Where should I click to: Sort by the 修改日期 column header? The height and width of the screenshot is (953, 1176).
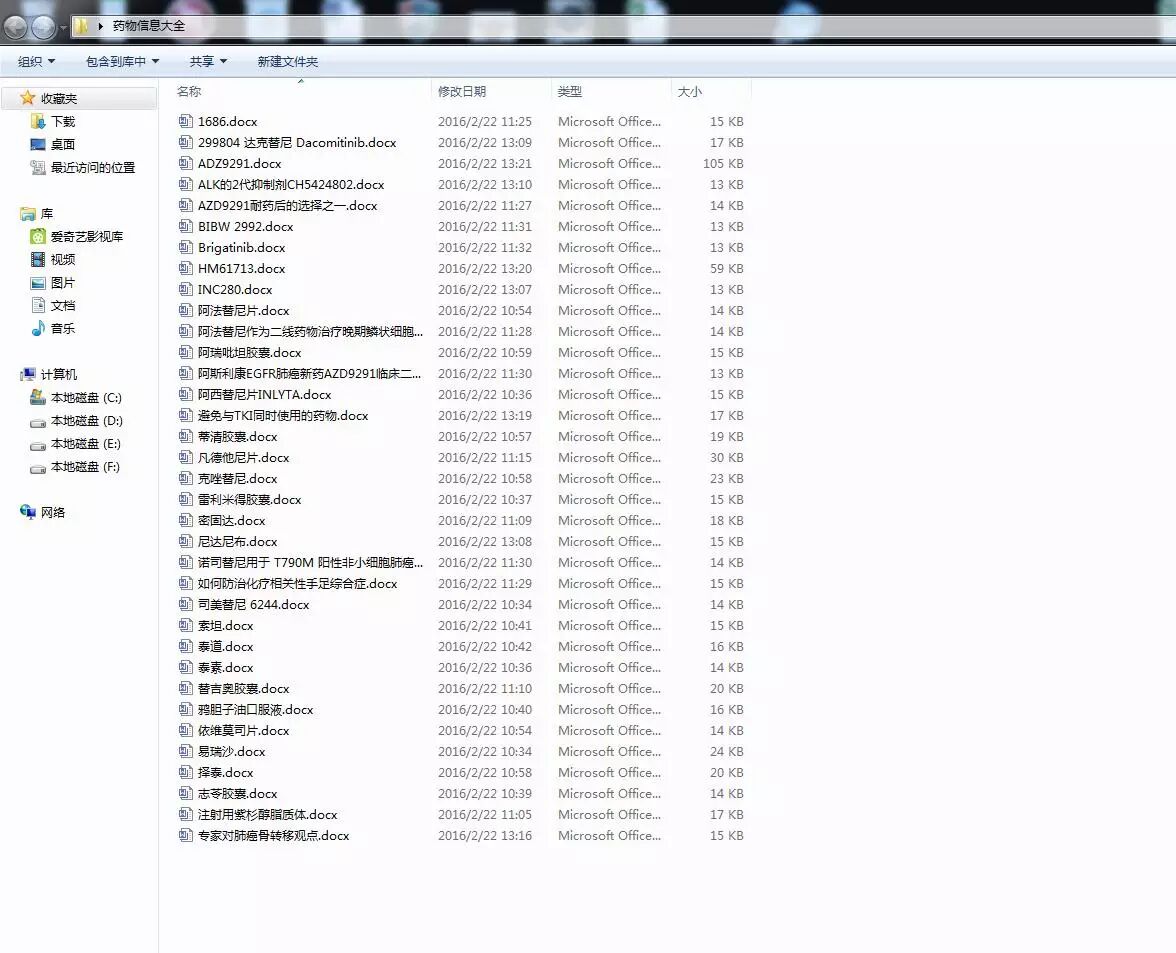[461, 91]
